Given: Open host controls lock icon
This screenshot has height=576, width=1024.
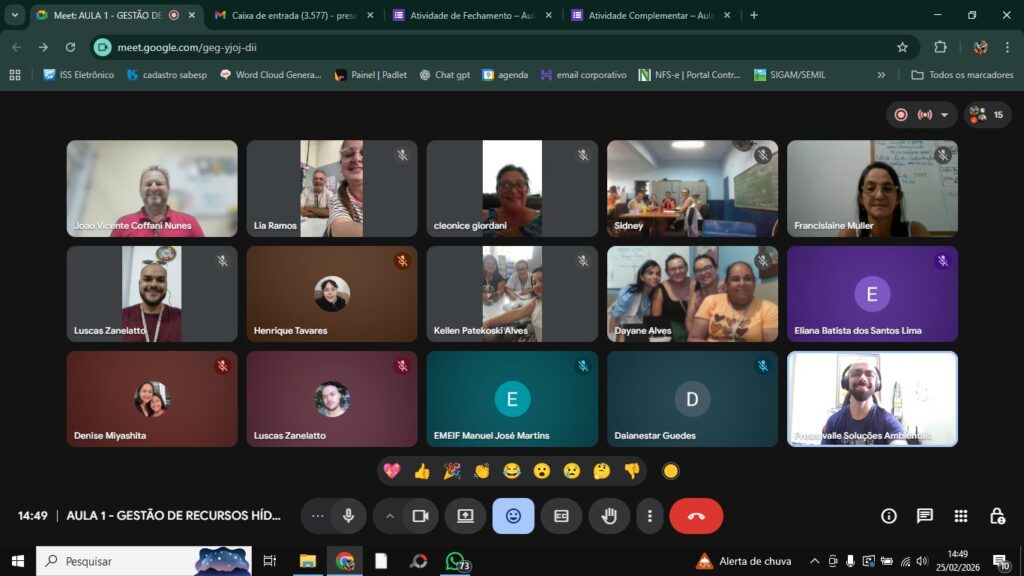Looking at the screenshot, I should point(997,516).
